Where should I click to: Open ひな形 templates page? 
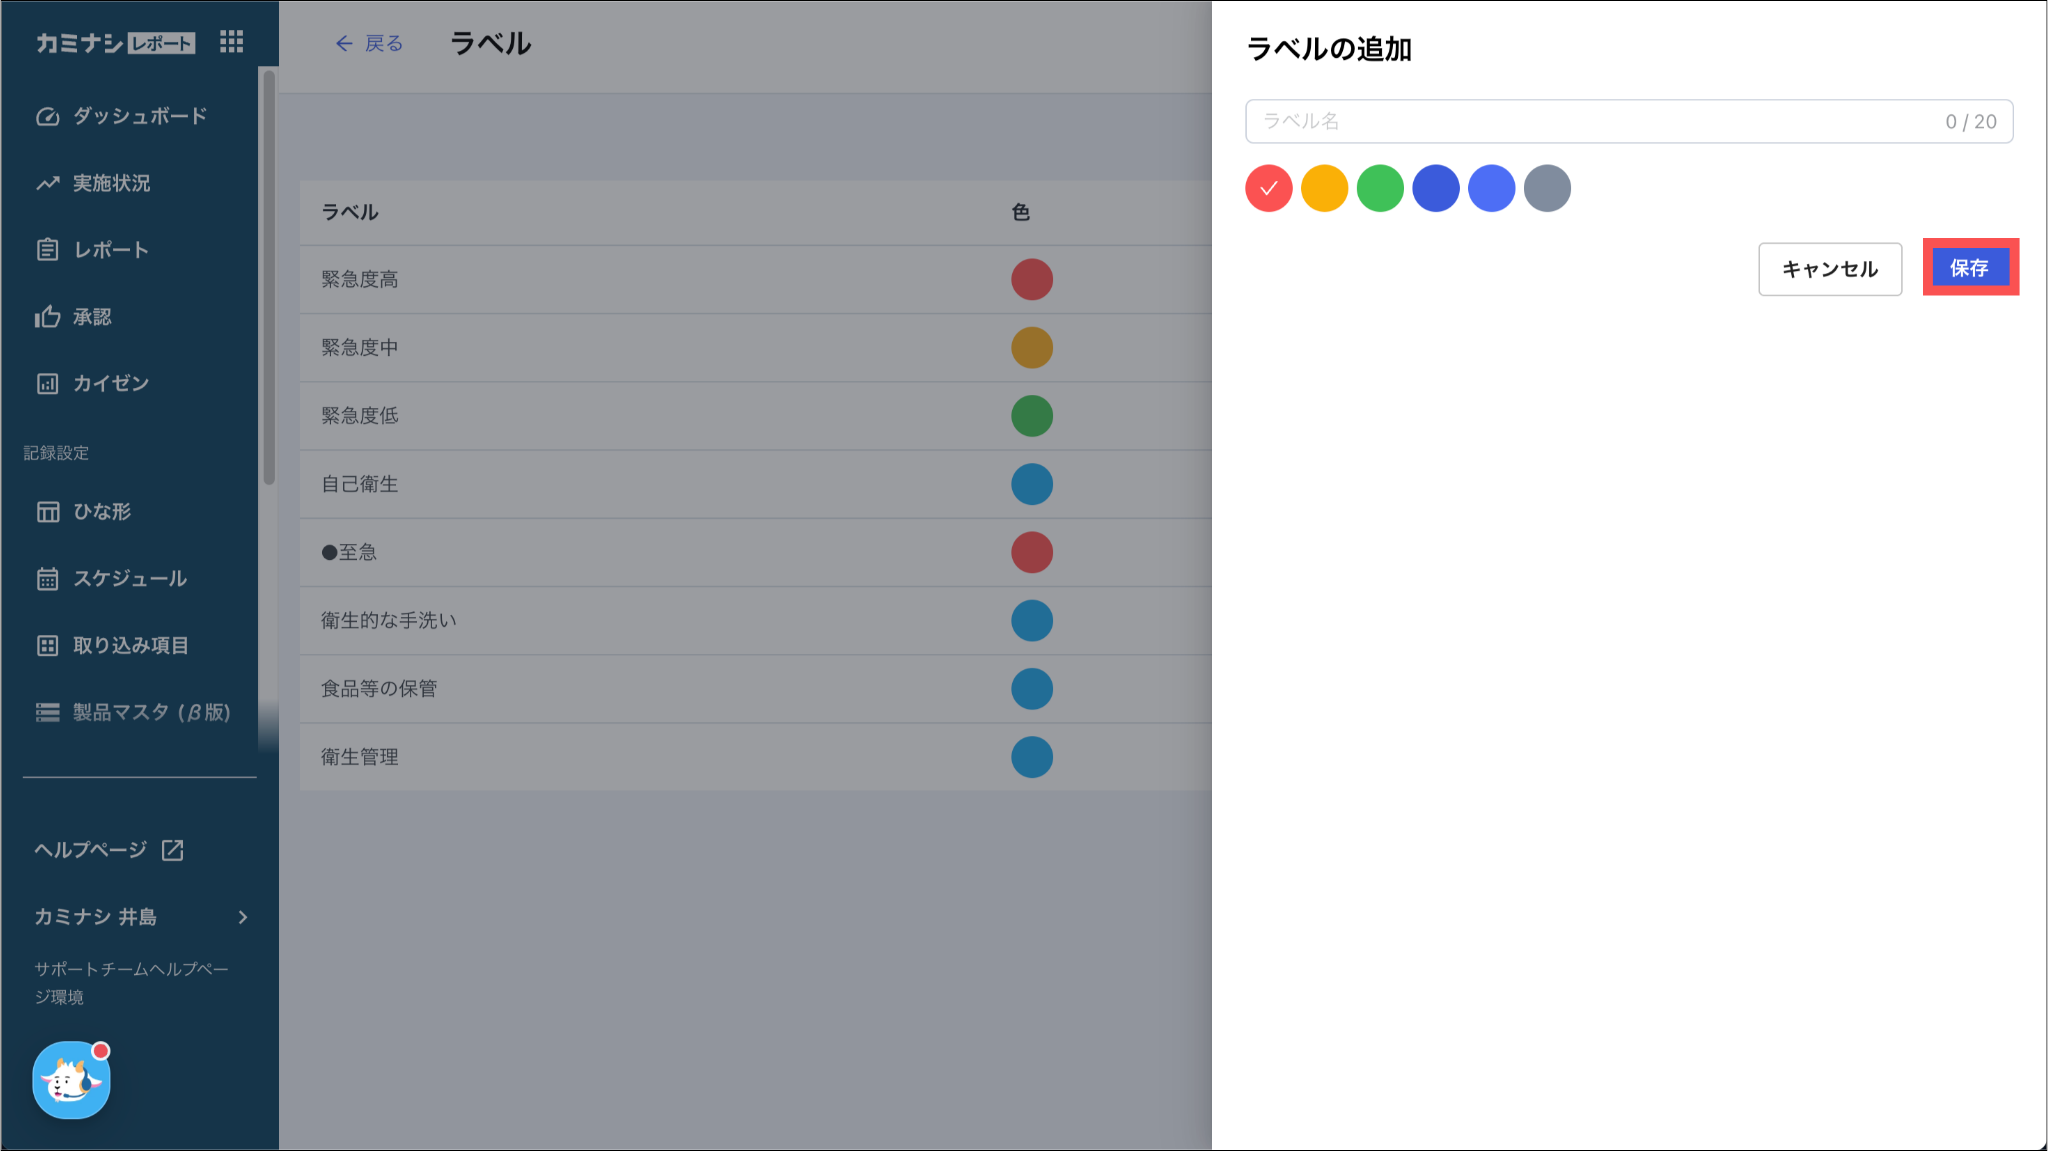pyautogui.click(x=101, y=512)
